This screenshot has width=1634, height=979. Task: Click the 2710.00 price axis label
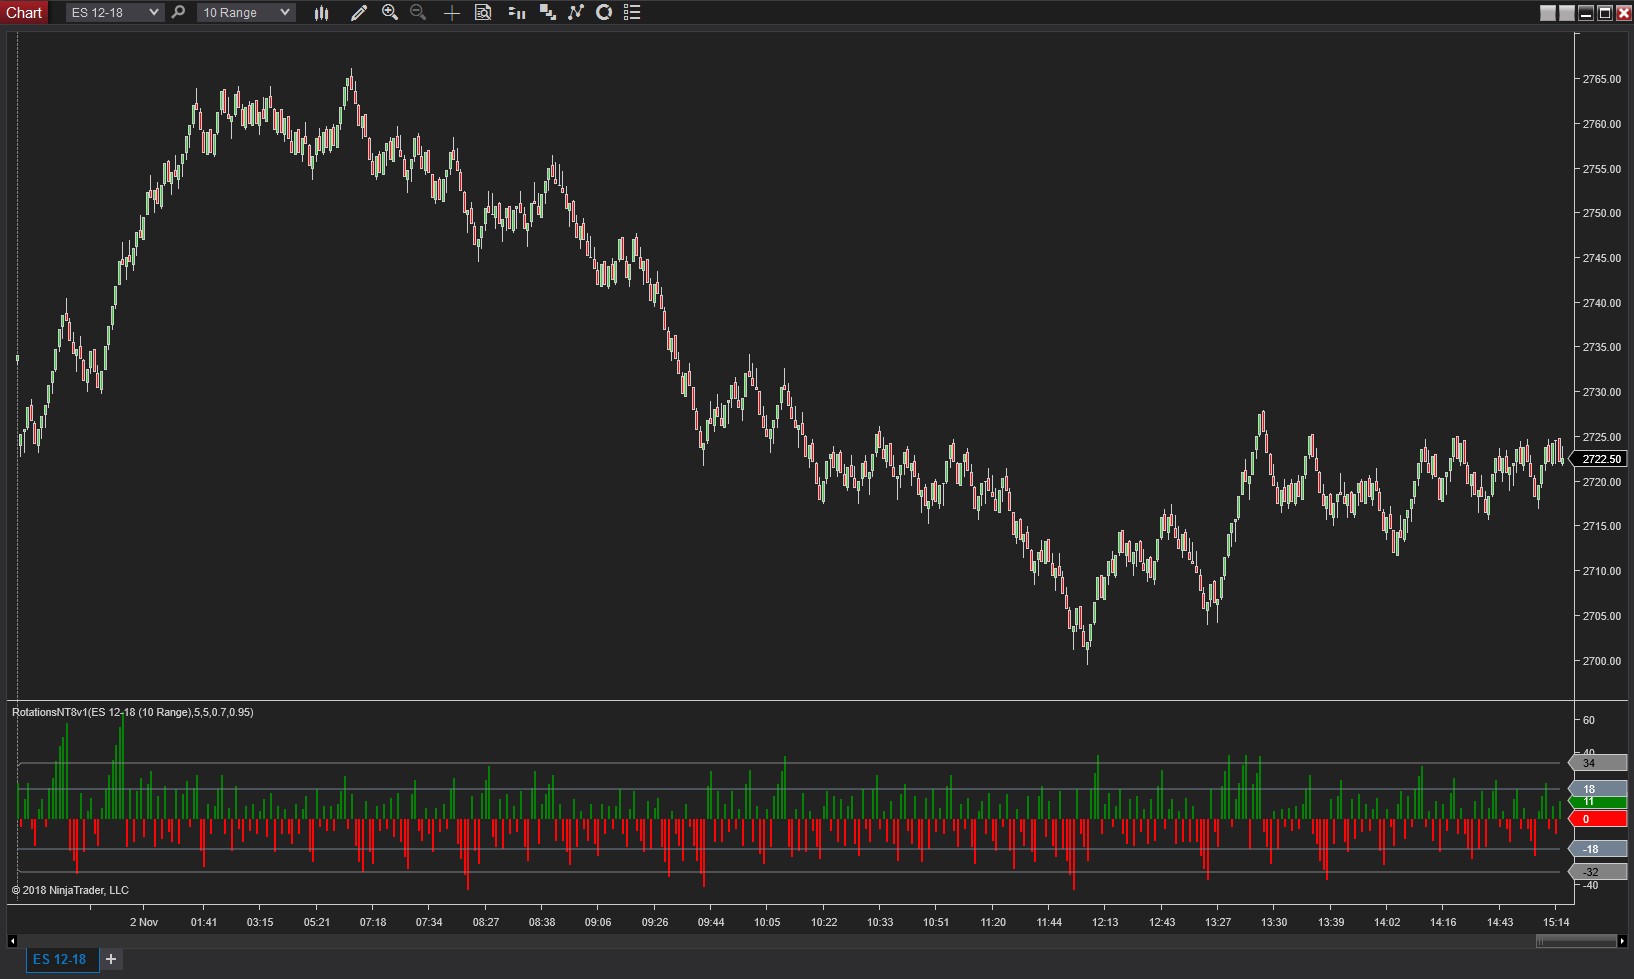tap(1601, 571)
